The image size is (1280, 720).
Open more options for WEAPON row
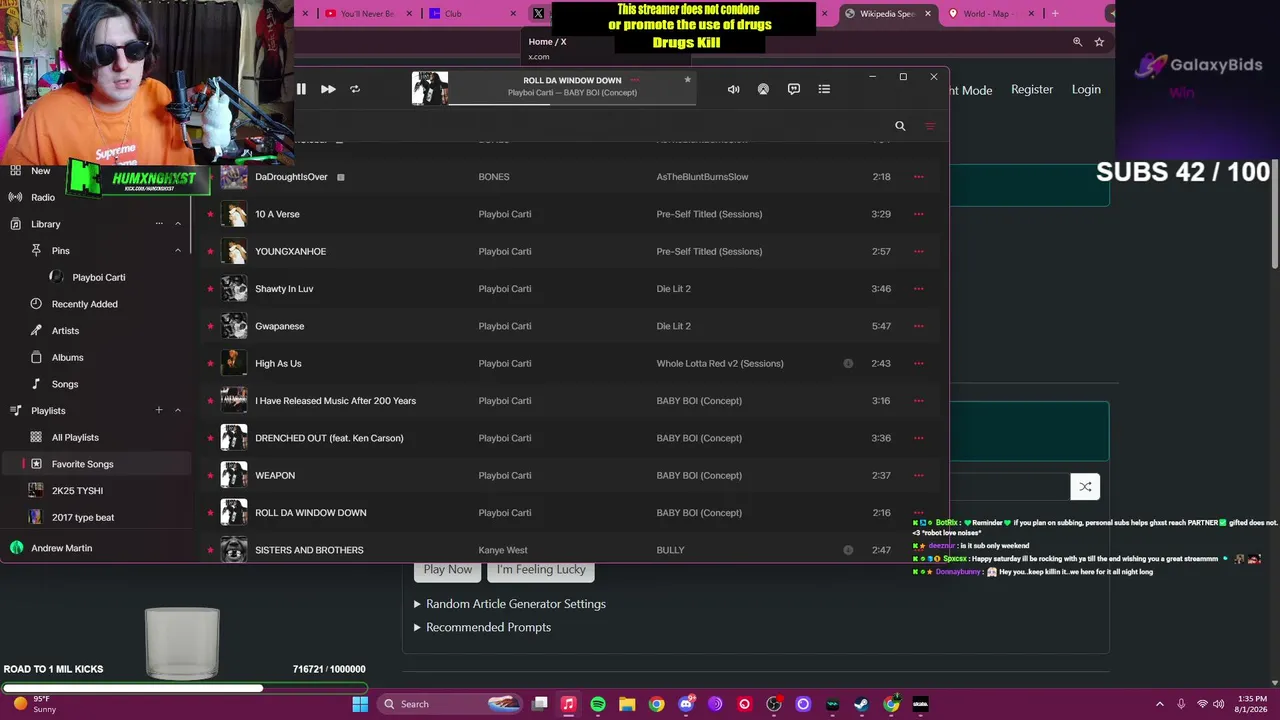coord(918,475)
